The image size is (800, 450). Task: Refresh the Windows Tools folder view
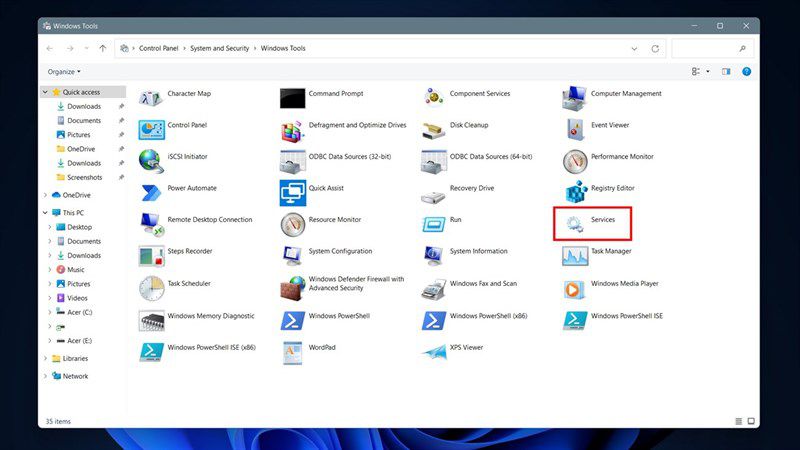click(x=655, y=48)
